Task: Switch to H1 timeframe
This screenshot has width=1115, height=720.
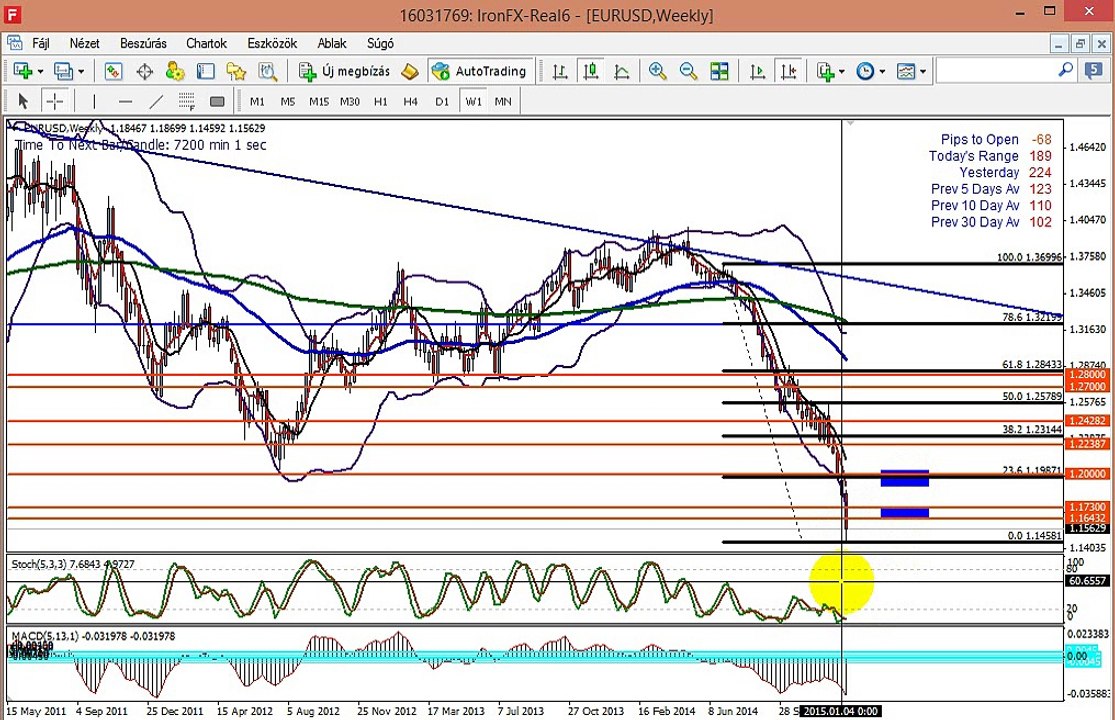Action: click(380, 102)
